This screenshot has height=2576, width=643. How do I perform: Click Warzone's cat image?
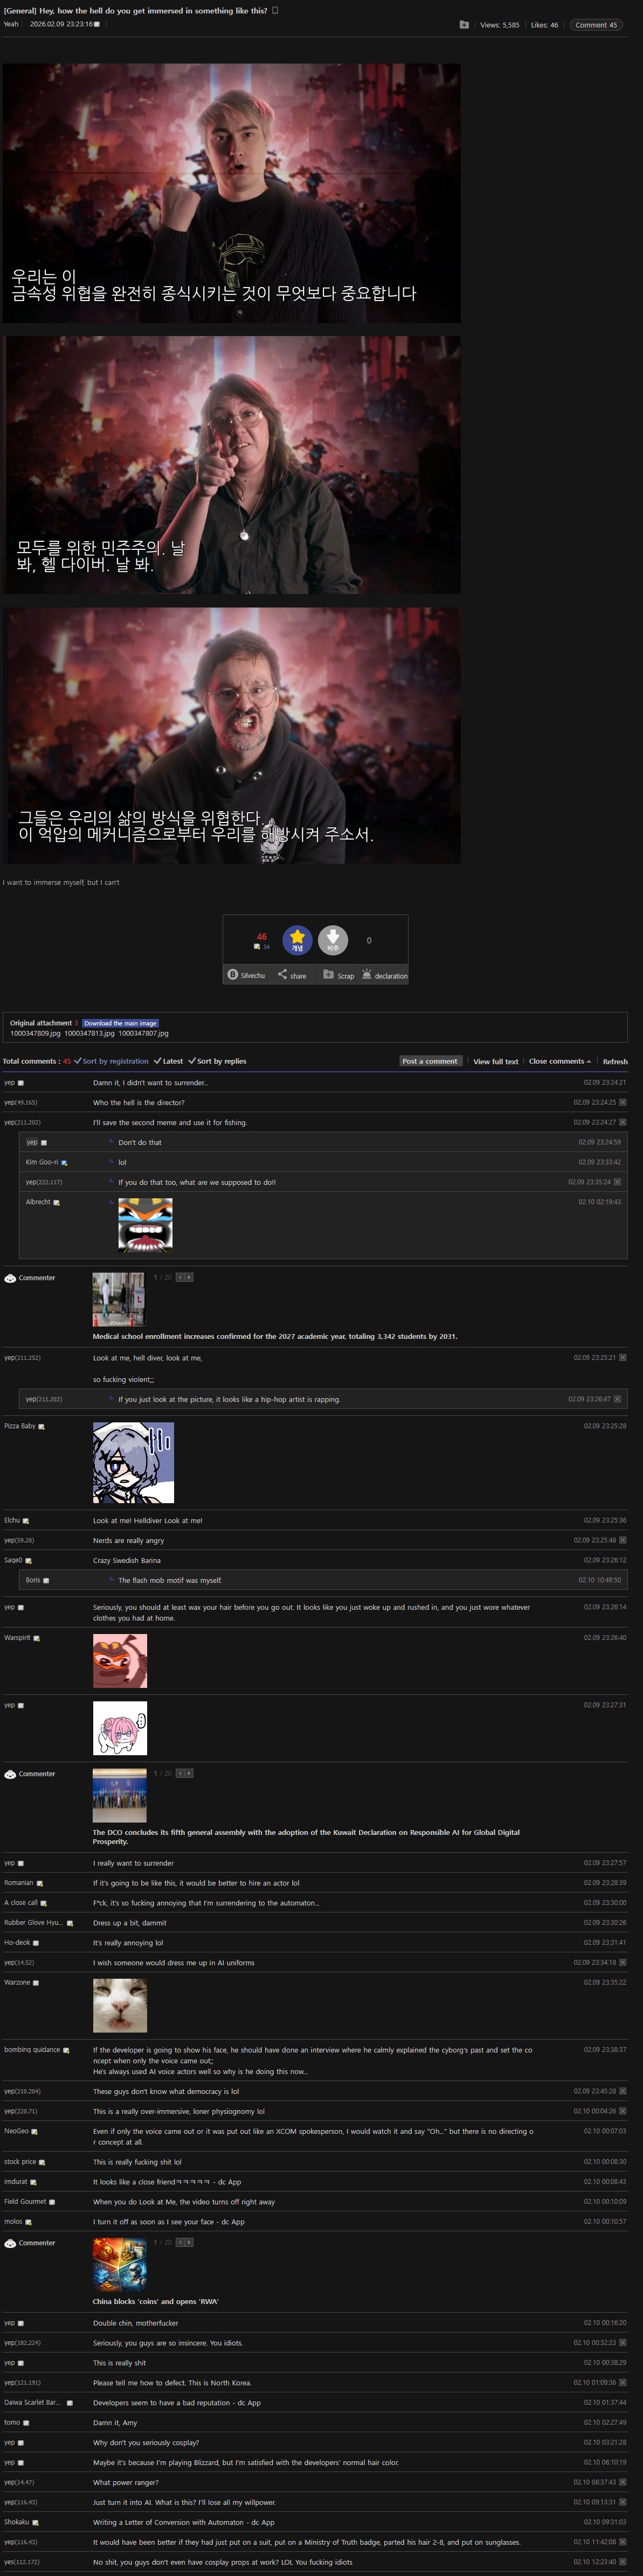point(120,2005)
